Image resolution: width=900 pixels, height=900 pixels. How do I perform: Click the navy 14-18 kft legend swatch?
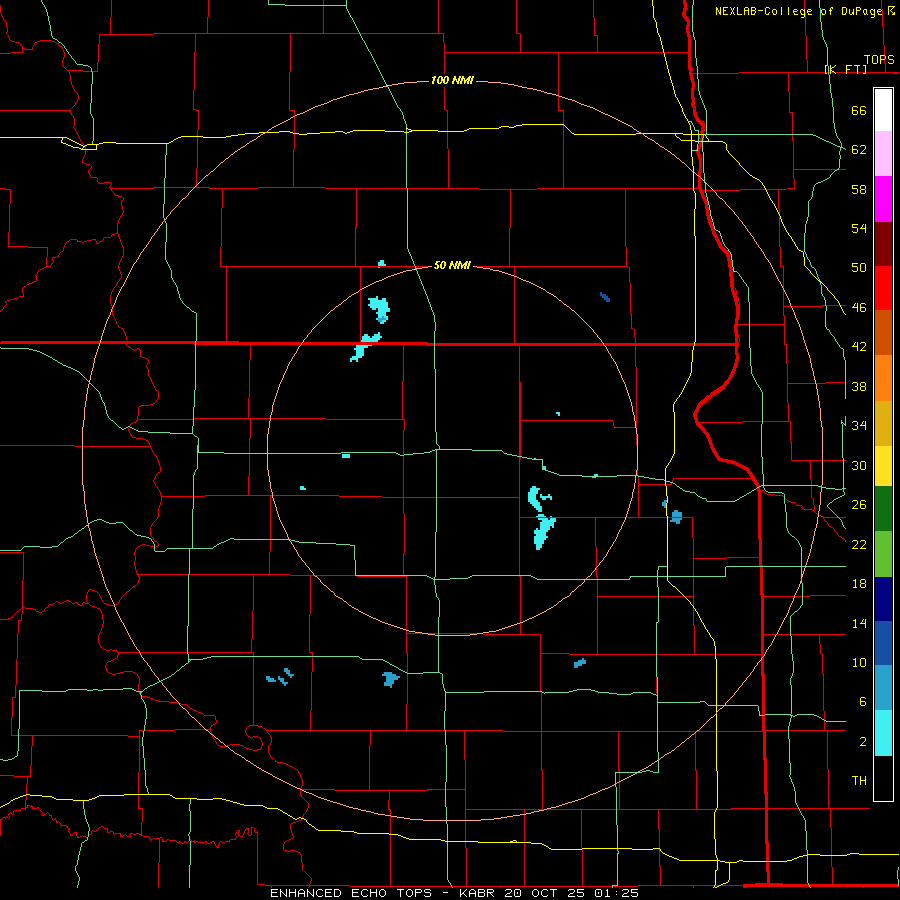(883, 599)
